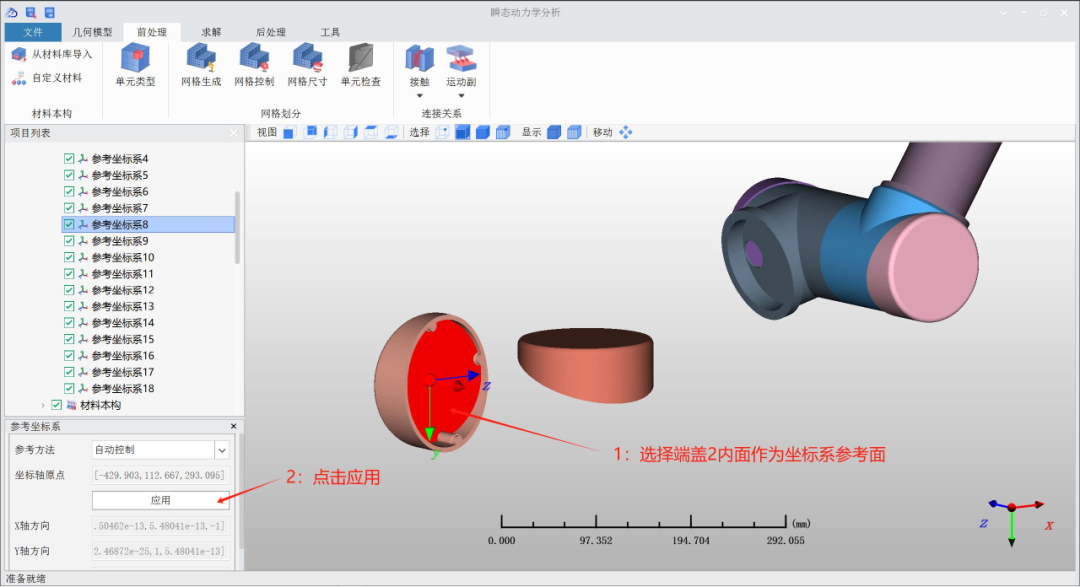Viewport: 1080px width, 587px height.
Task: Click 从材料库导入 import from material library
Action: click(52, 54)
